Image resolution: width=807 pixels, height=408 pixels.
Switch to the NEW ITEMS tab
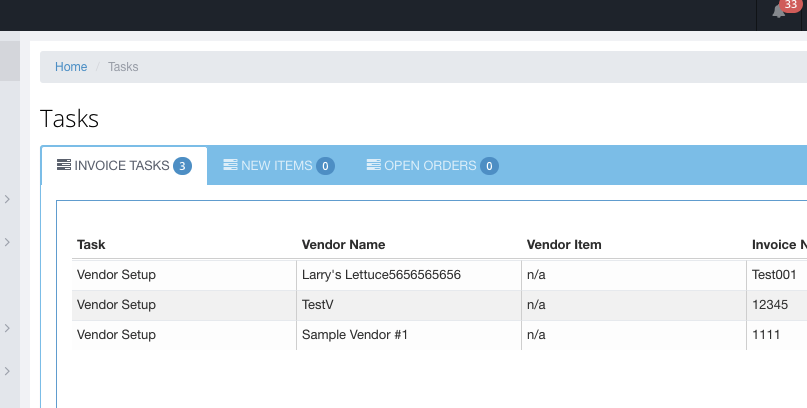[279, 166]
